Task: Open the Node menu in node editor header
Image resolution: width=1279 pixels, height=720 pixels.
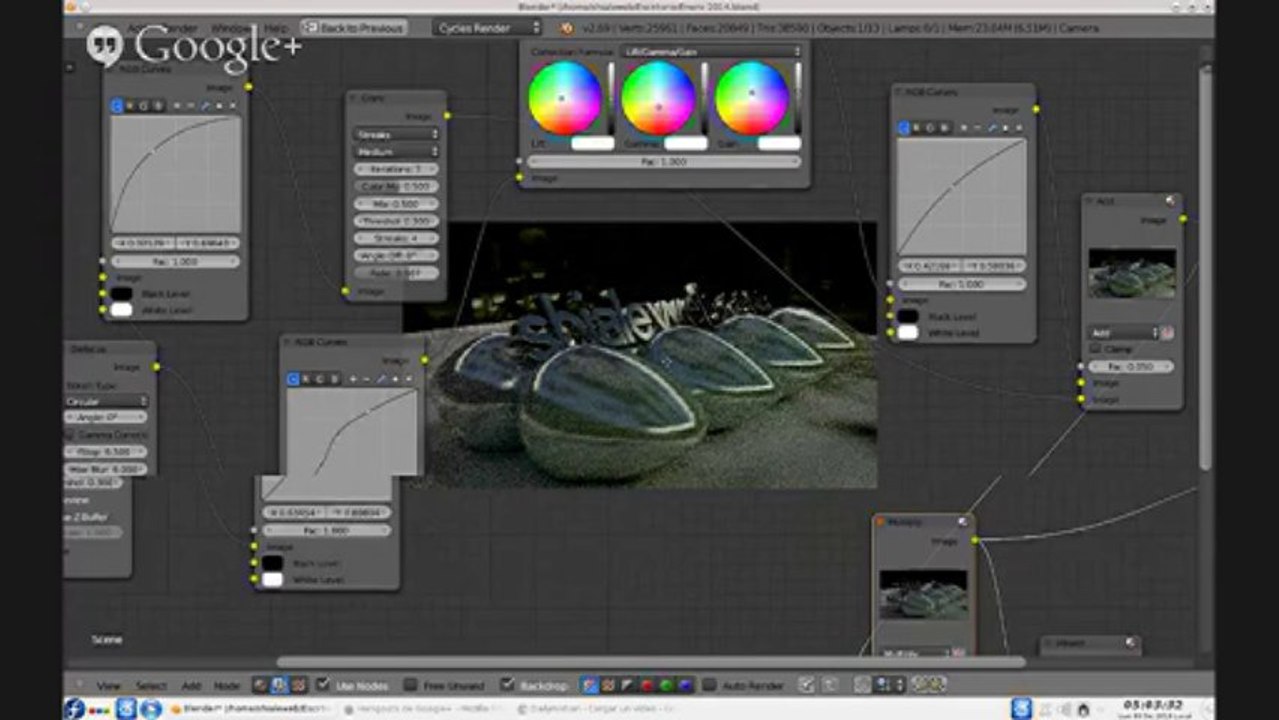Action: [x=227, y=686]
